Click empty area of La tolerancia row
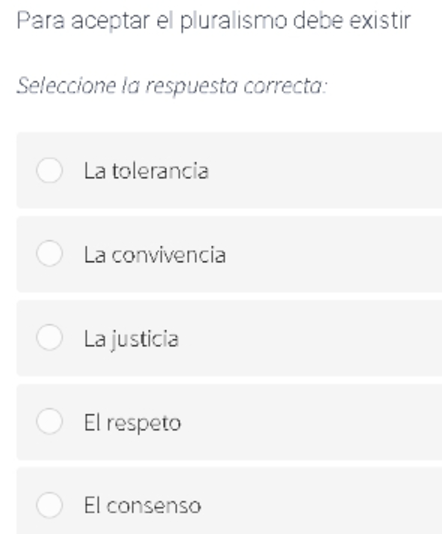Viewport: 442px width, 534px height. (323, 170)
